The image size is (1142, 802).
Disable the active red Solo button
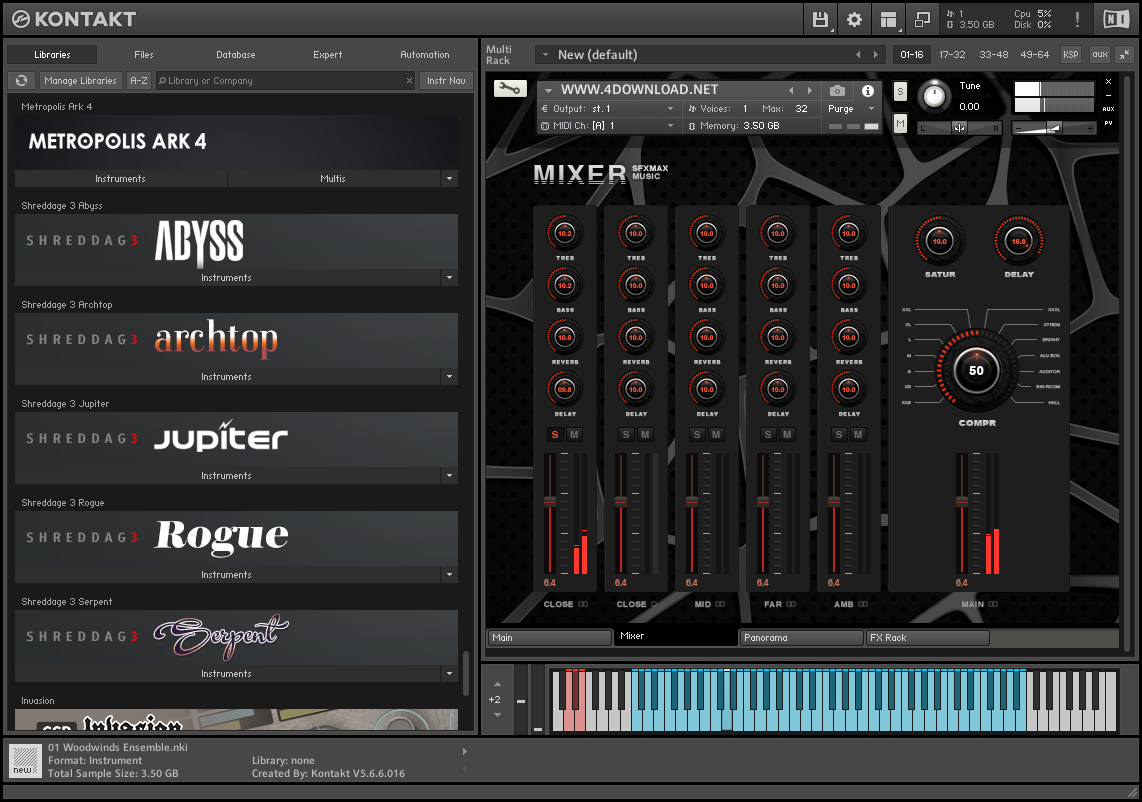pyautogui.click(x=555, y=435)
